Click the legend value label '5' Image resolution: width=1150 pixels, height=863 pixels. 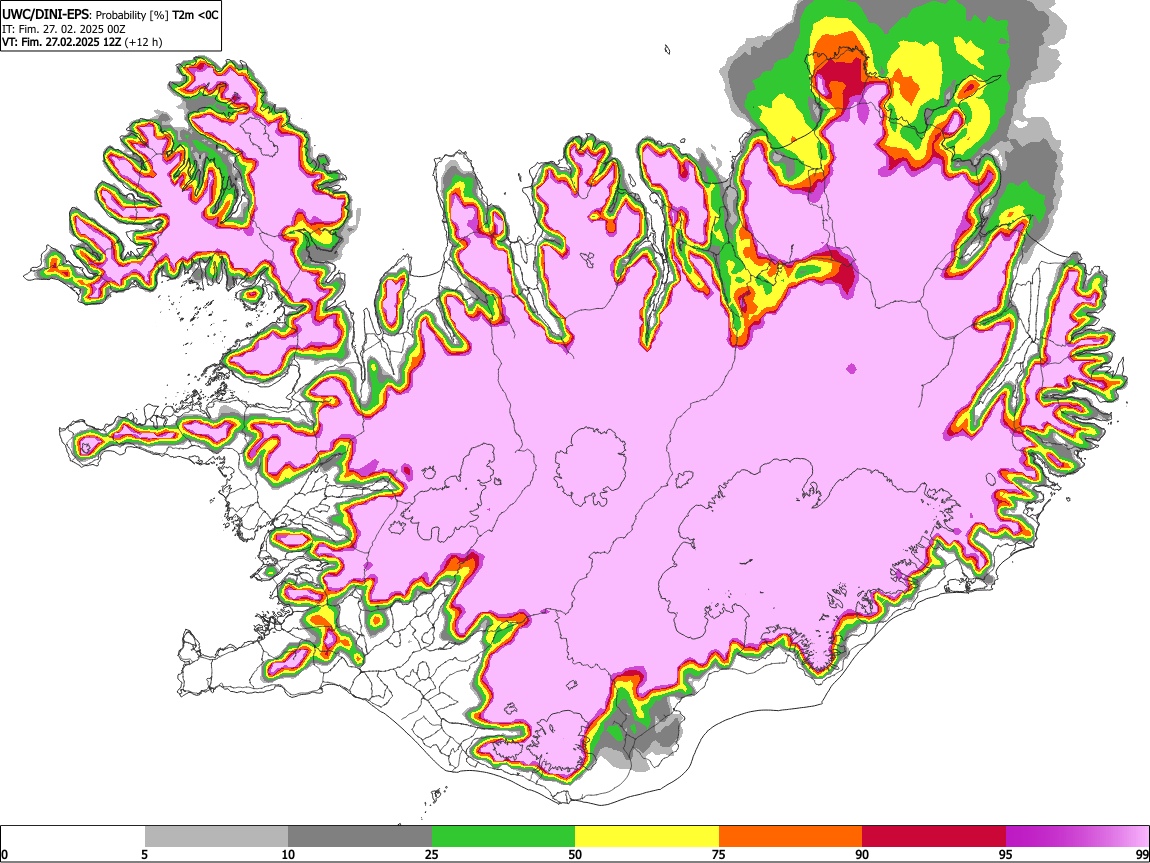pos(144,854)
